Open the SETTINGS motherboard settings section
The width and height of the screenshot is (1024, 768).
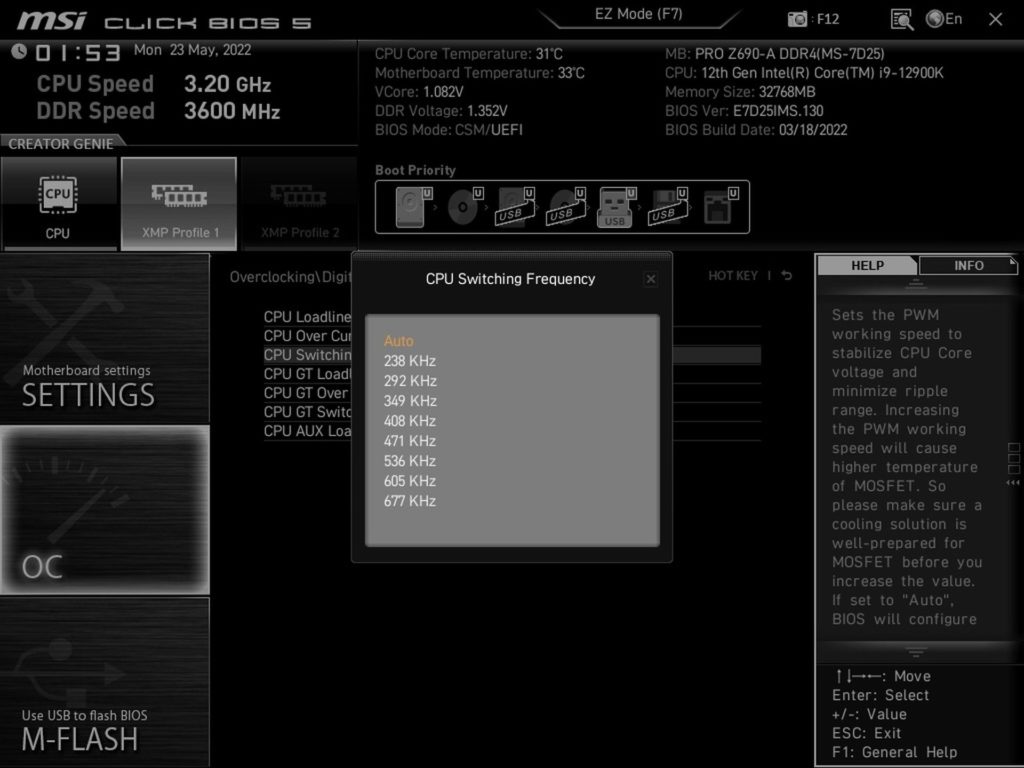pos(104,338)
